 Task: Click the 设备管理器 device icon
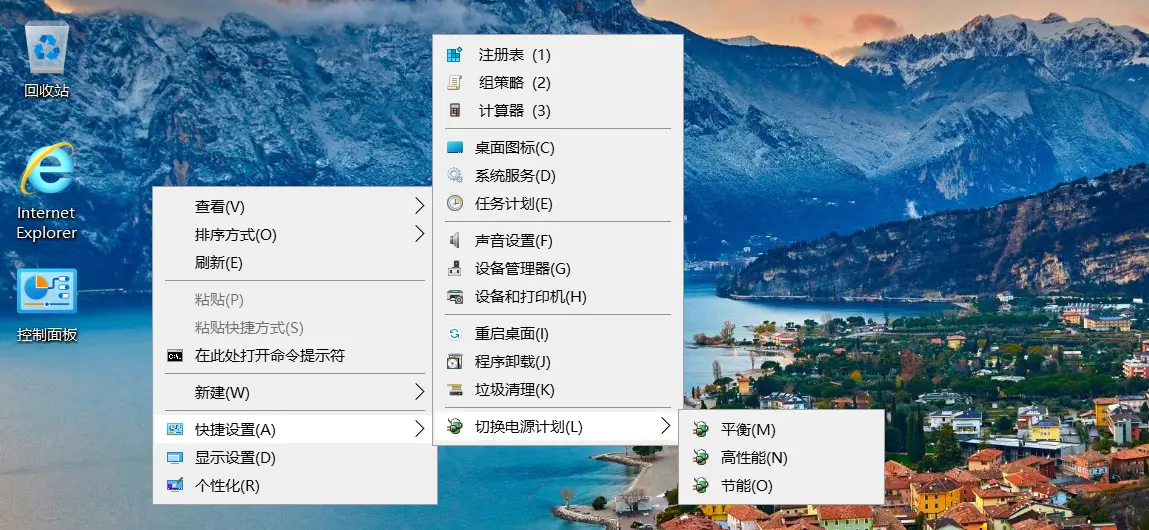[x=455, y=268]
